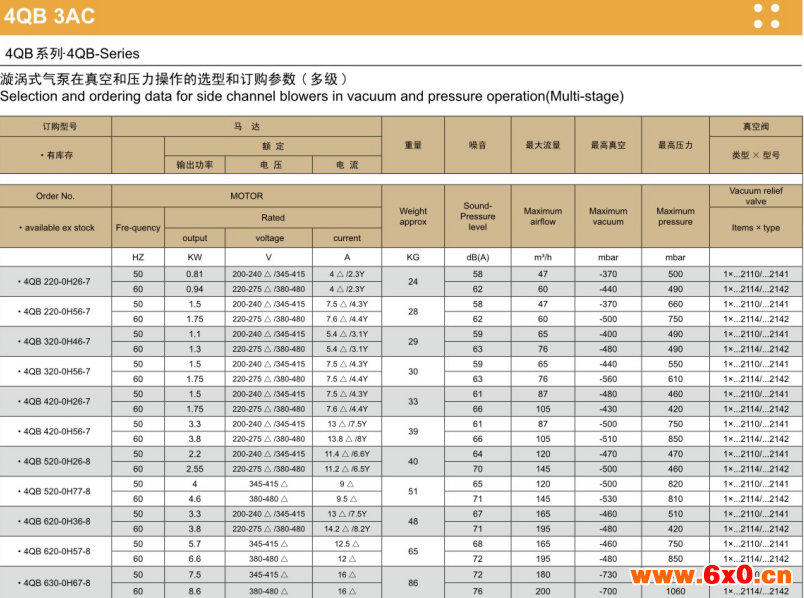Click maximum pressure value "1060"

tap(675, 591)
